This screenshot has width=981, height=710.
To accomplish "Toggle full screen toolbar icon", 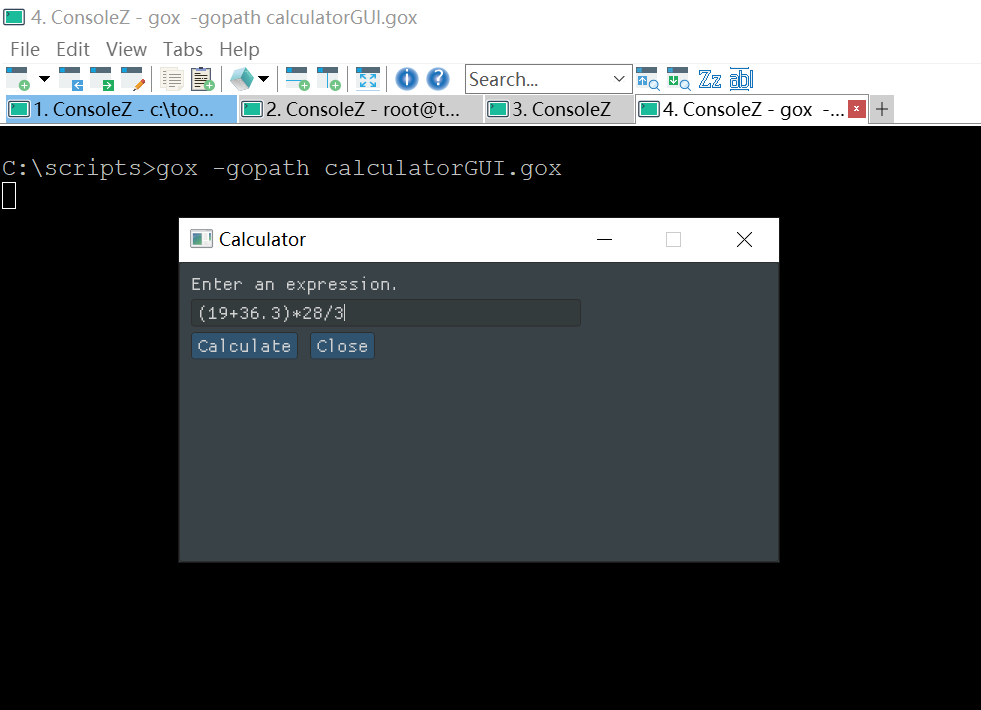I will [368, 79].
